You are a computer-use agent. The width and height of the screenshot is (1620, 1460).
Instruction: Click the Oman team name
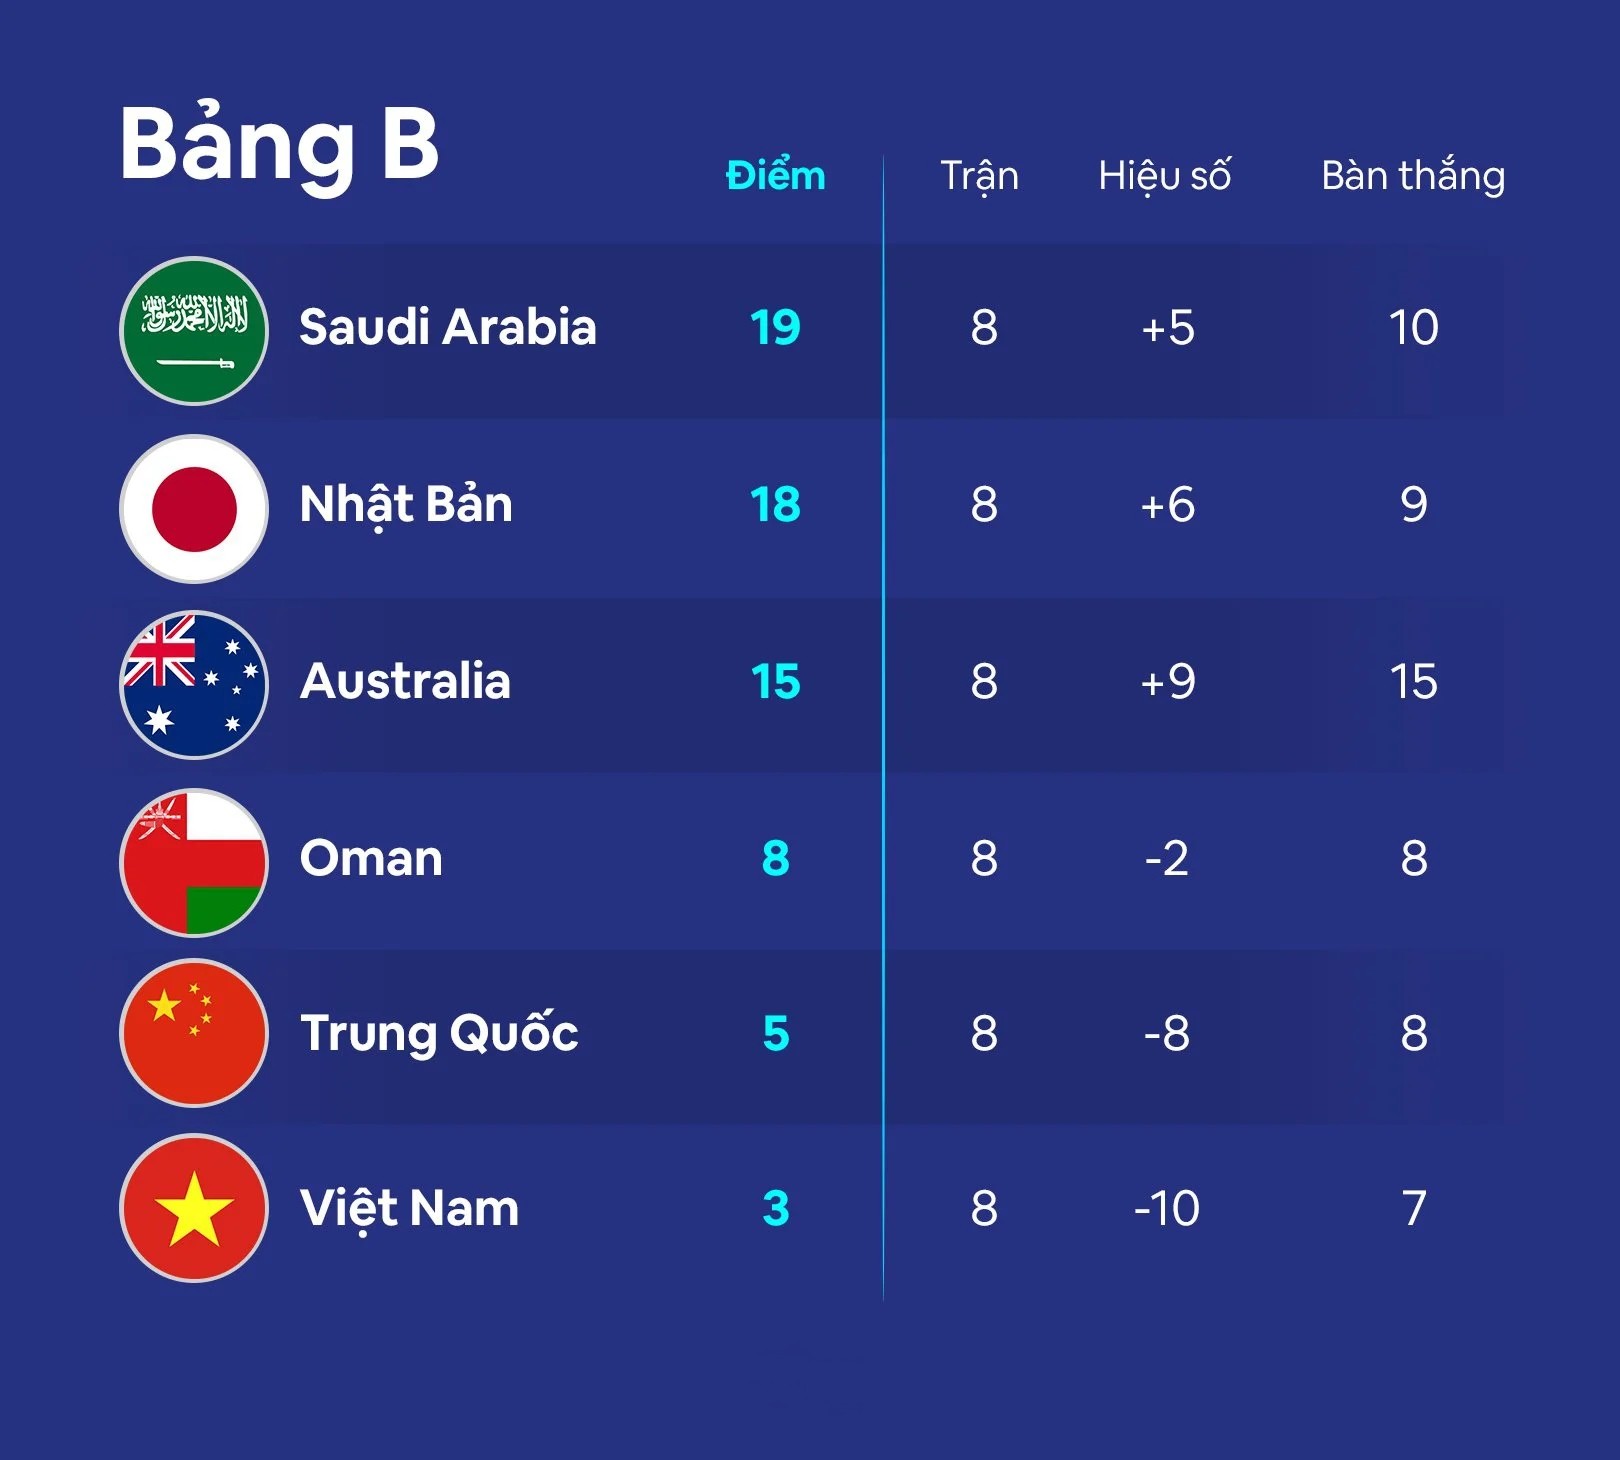pyautogui.click(x=371, y=858)
